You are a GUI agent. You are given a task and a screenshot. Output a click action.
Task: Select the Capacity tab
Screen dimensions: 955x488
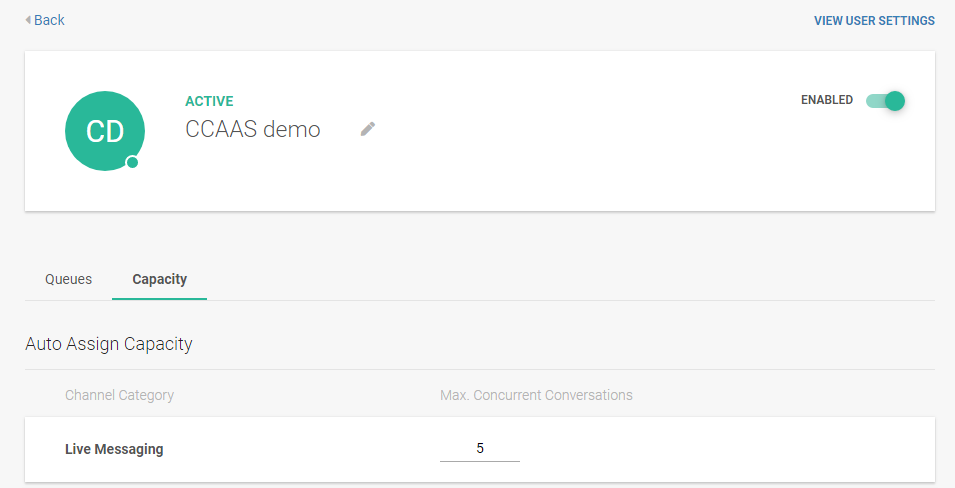click(x=159, y=279)
